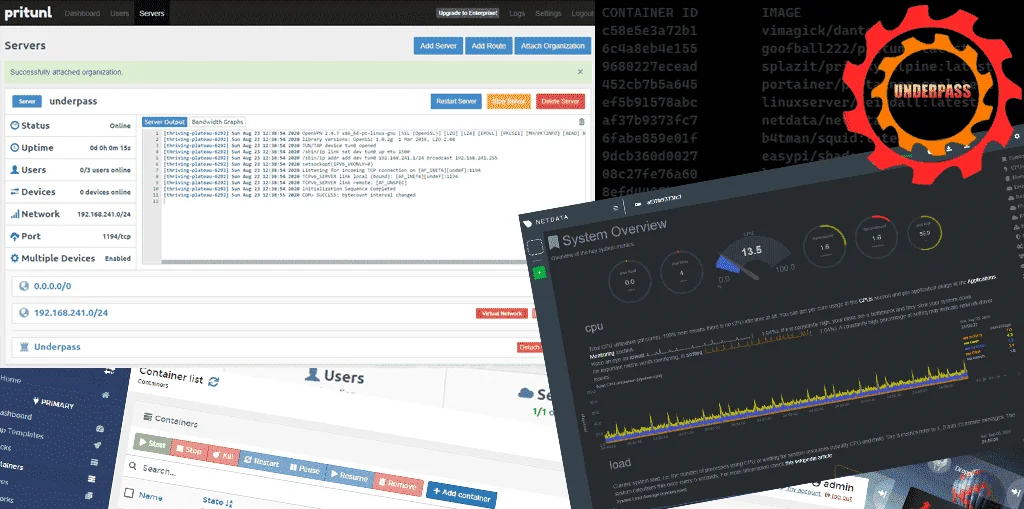Viewport: 1024px width, 509px height.
Task: Click the Resume container button
Action: pos(349,477)
